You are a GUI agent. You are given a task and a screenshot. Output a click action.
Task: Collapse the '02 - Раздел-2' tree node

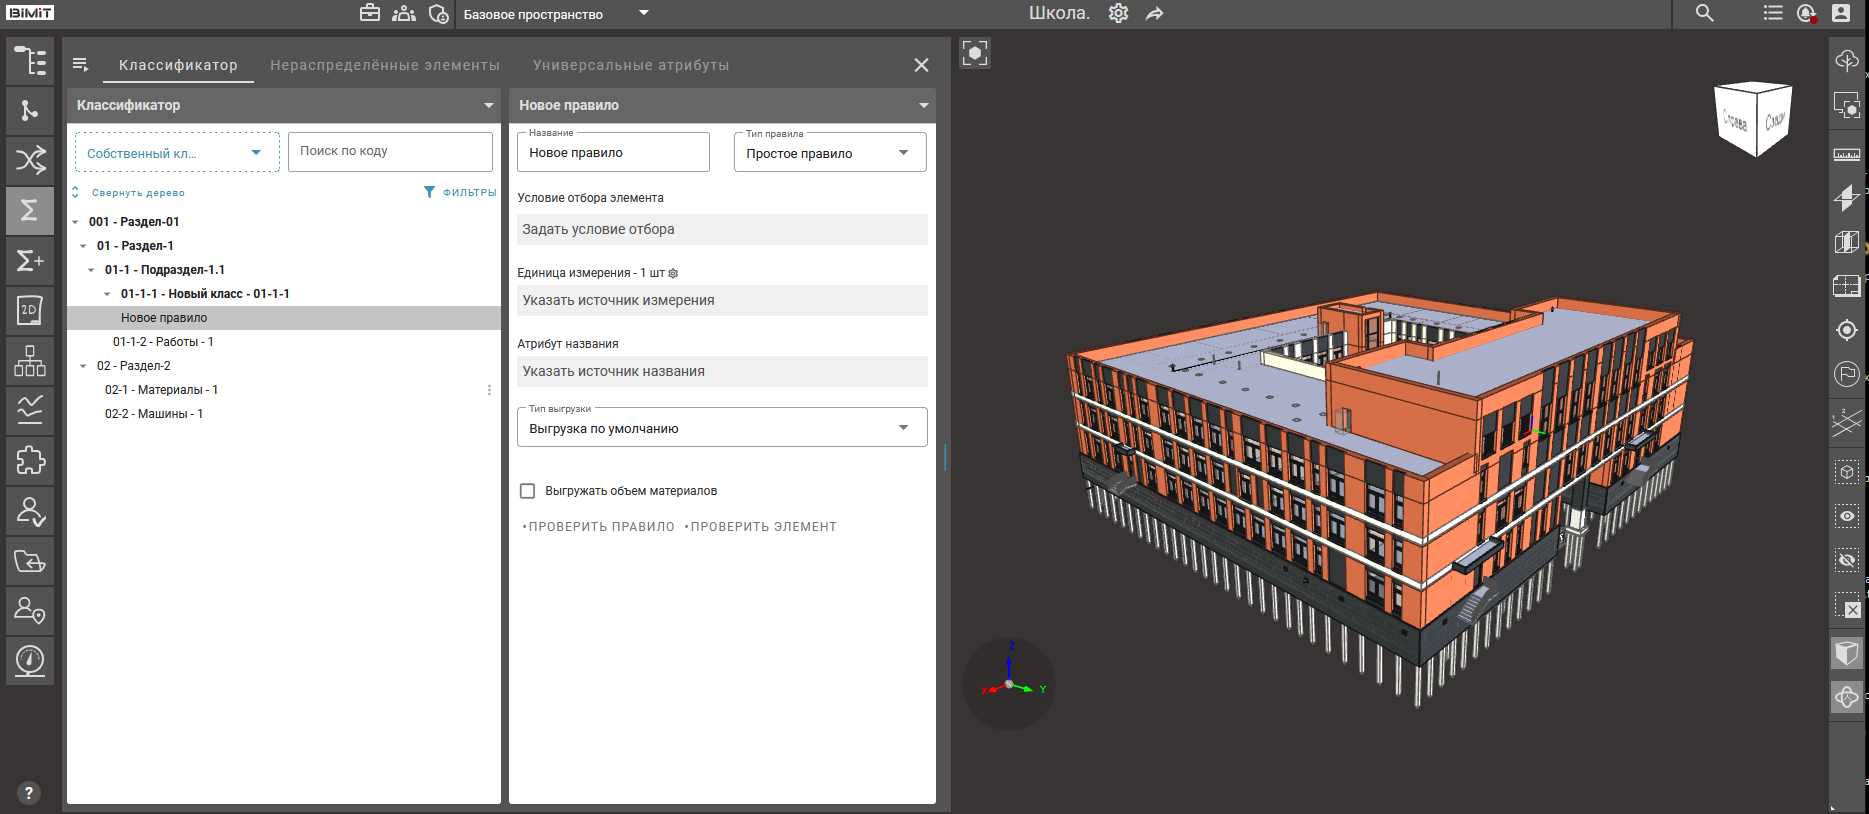pos(83,366)
